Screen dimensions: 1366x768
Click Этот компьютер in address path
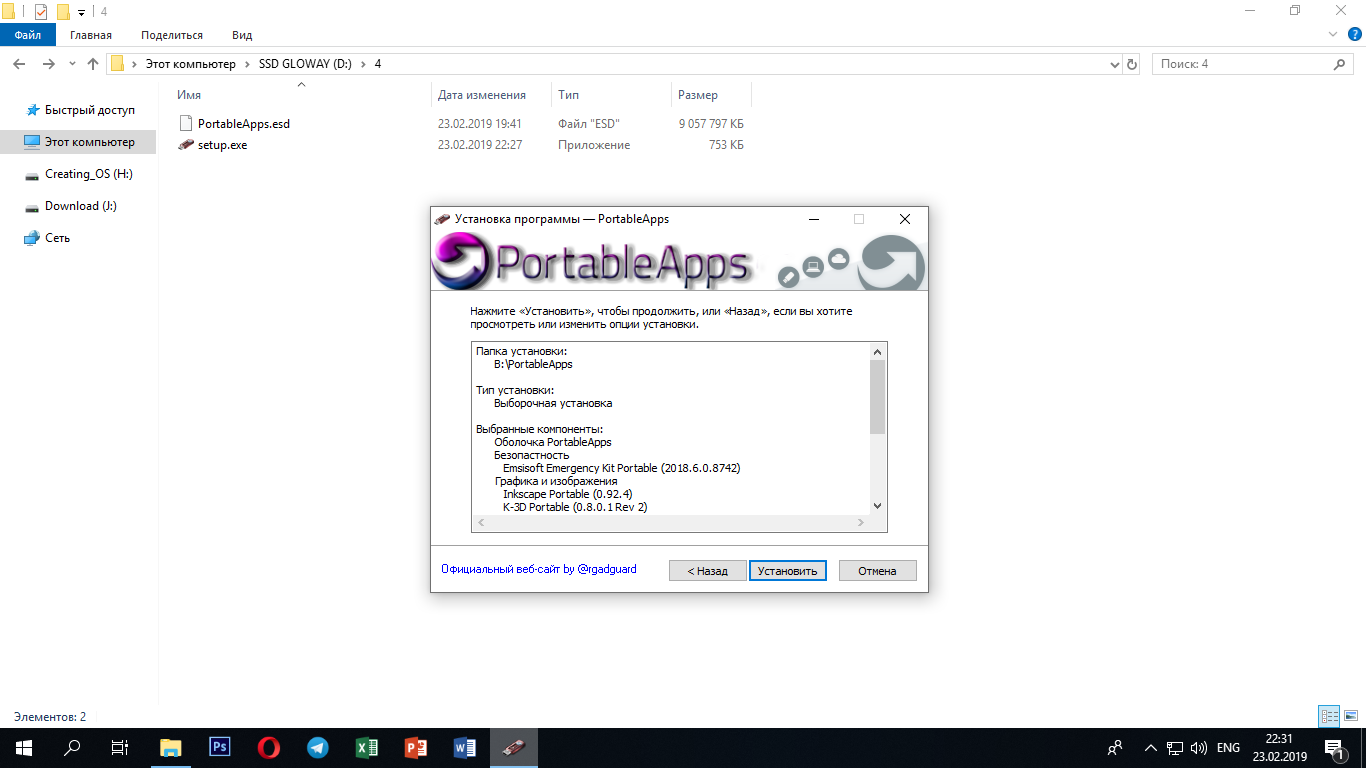(191, 64)
